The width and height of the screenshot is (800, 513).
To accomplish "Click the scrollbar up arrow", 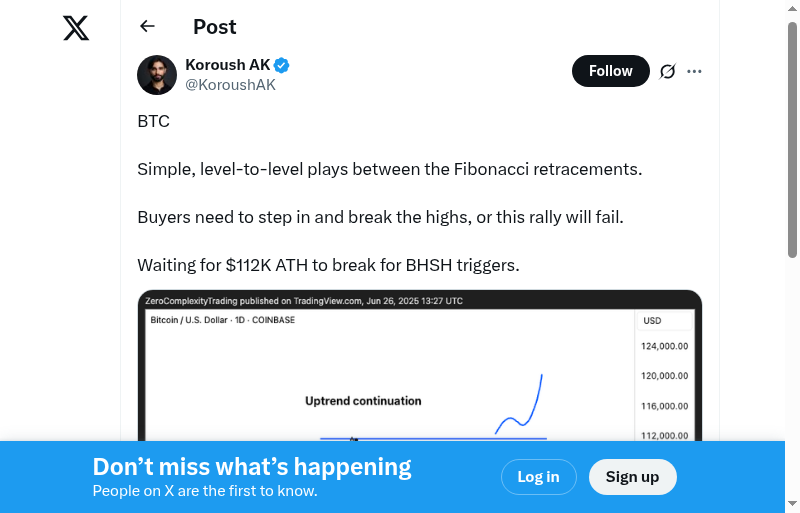I will (x=792, y=10).
